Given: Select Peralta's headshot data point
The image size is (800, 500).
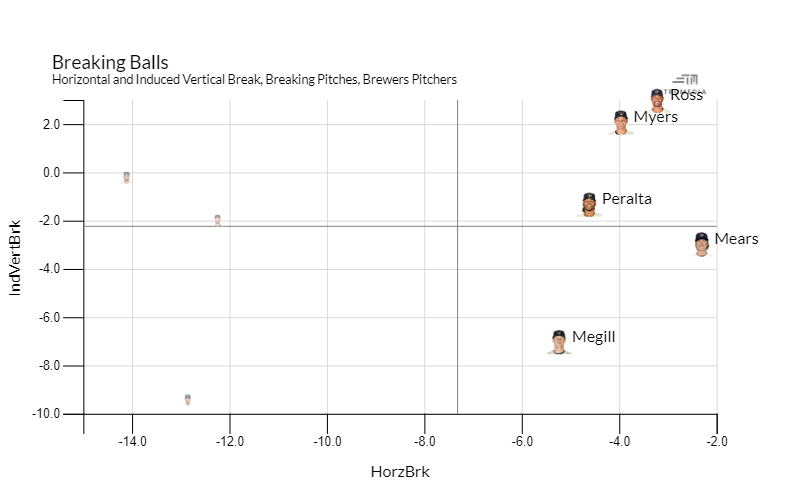Looking at the screenshot, I should click(590, 204).
